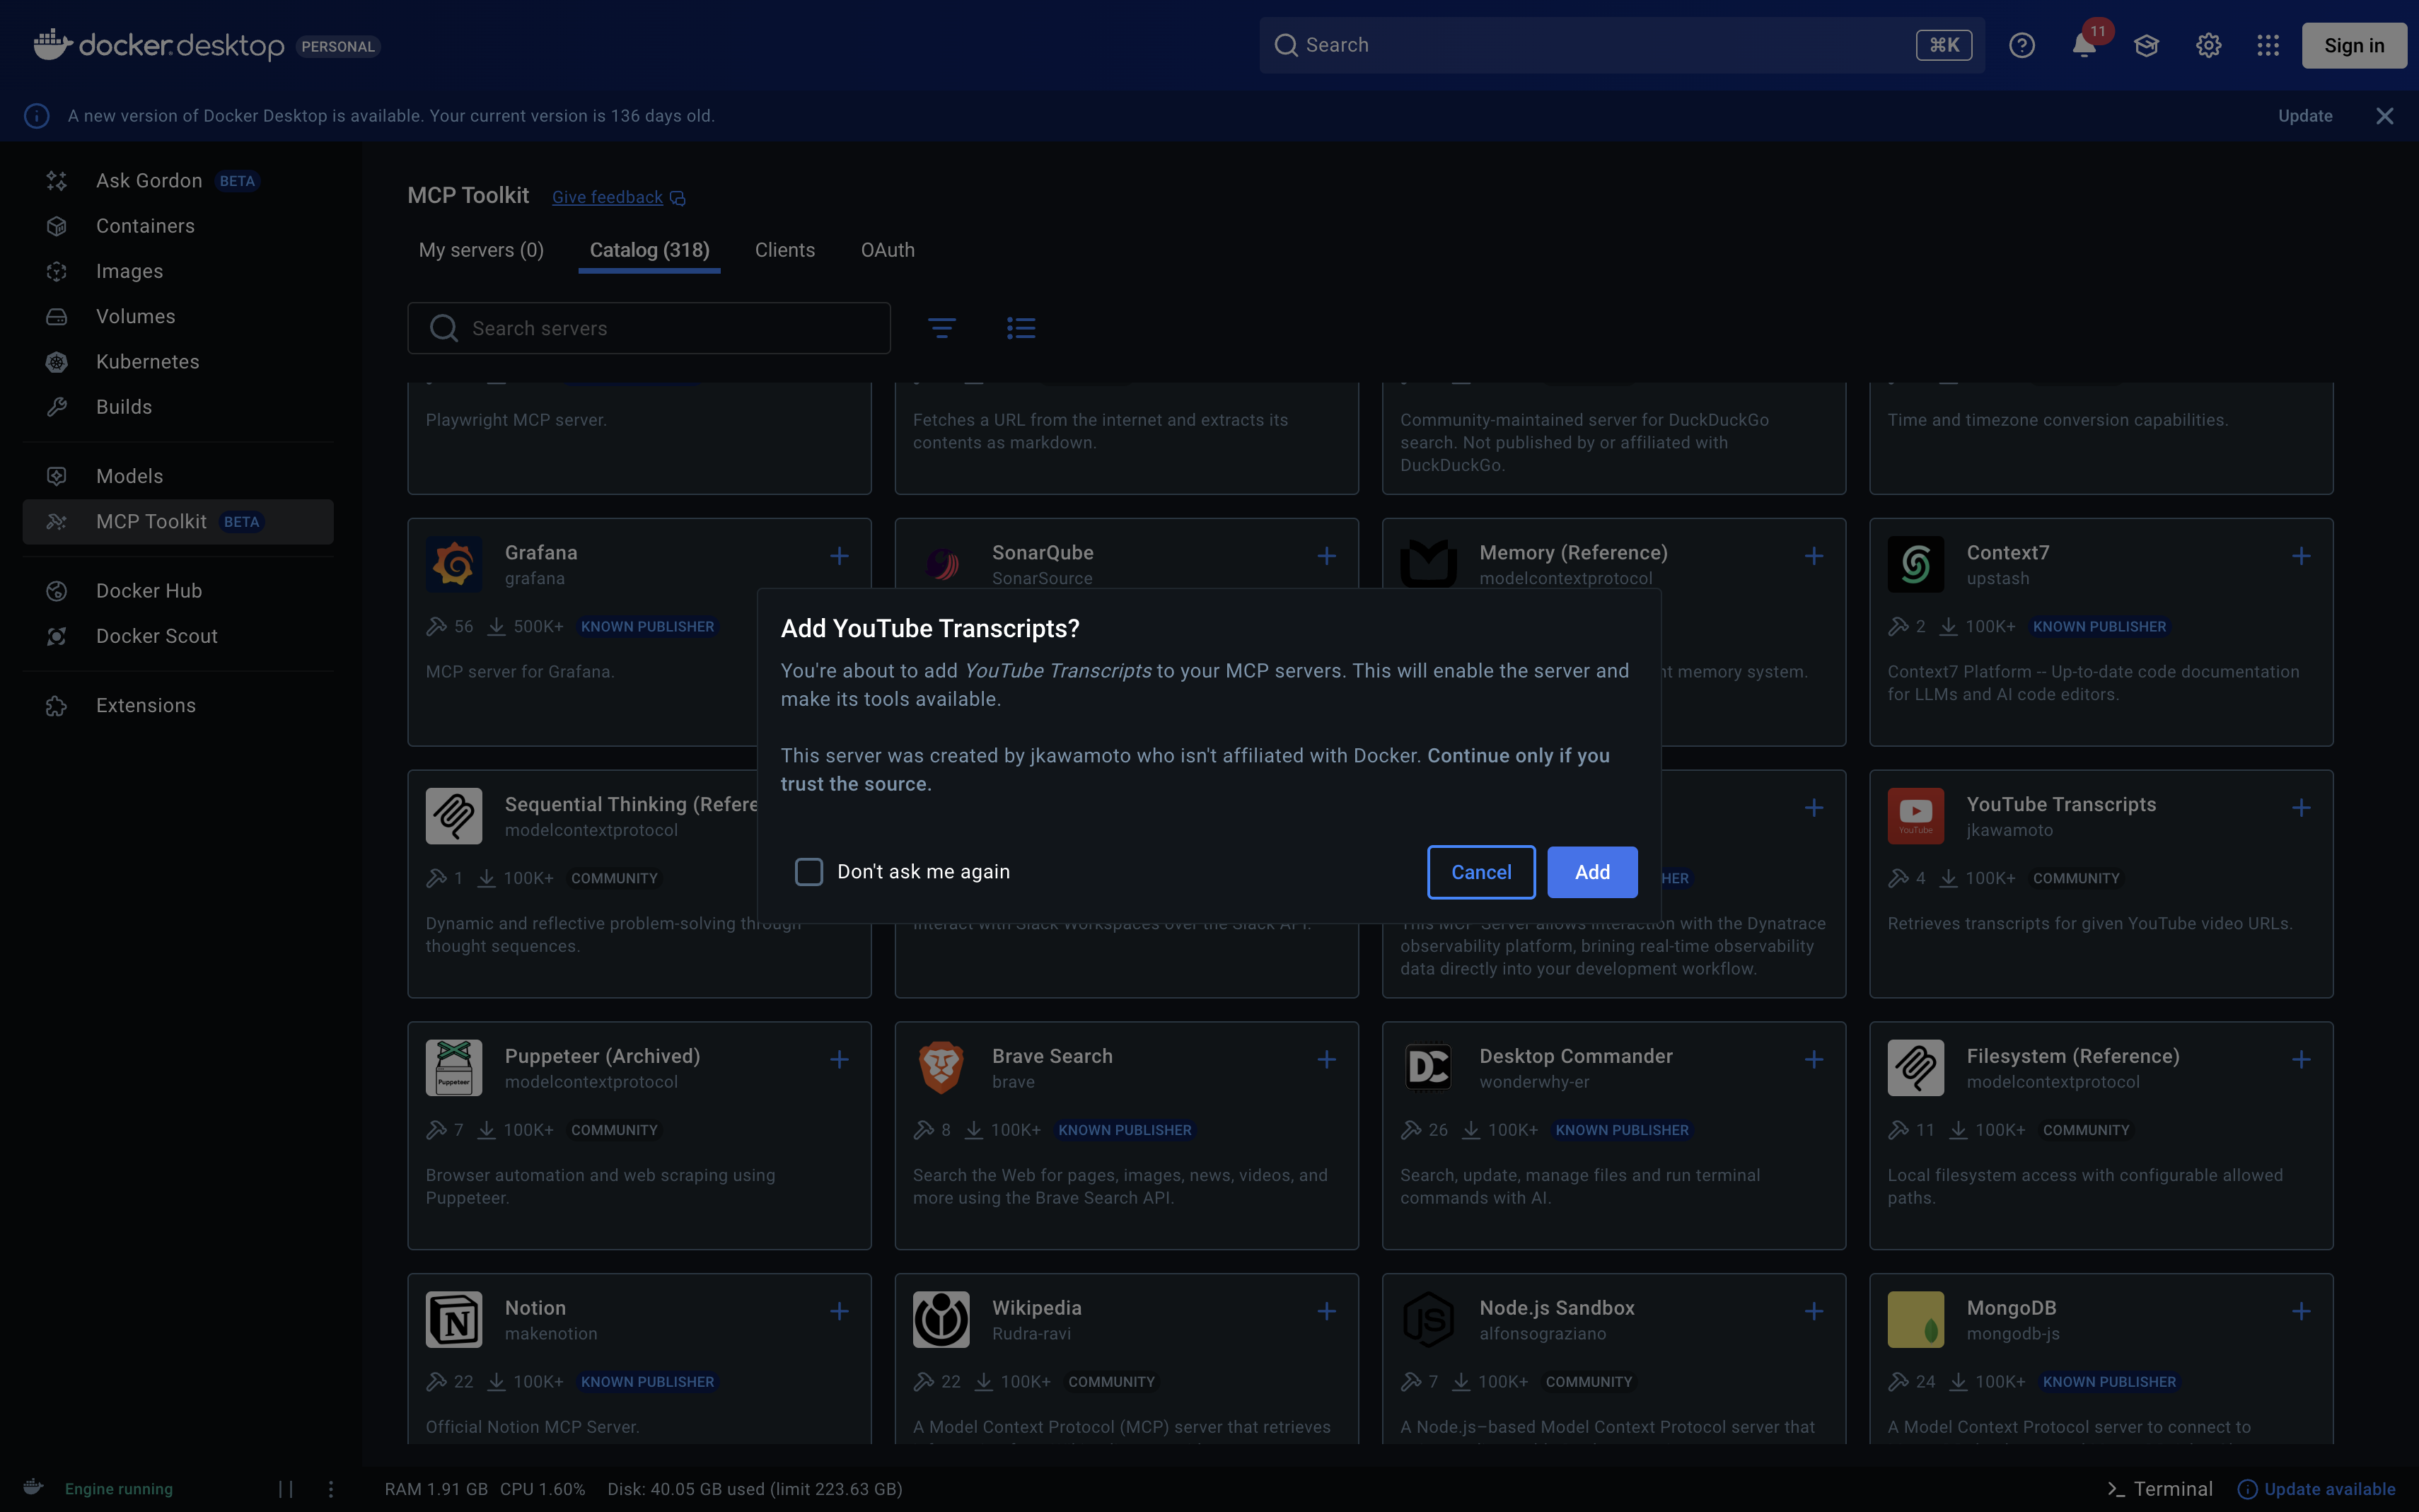The image size is (2419, 1512).
Task: Click the Notion logo thumbnail
Action: [x=454, y=1320]
